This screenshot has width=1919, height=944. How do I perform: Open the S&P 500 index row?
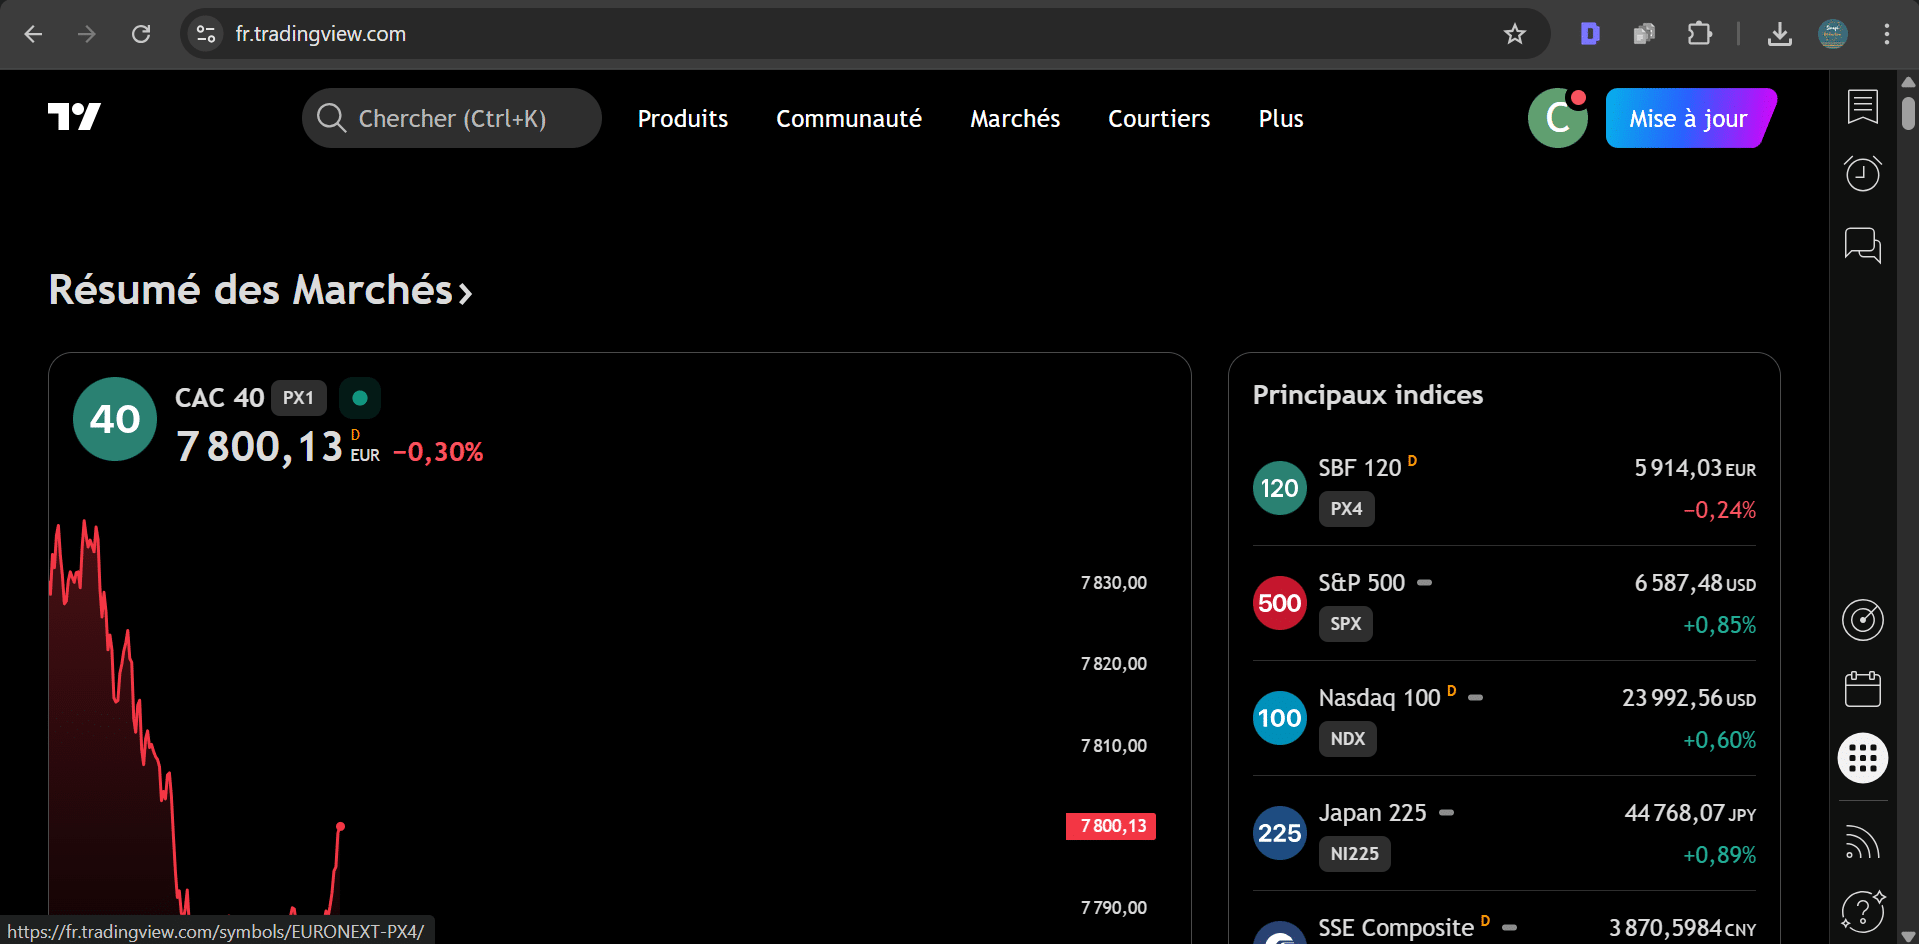pos(1503,603)
